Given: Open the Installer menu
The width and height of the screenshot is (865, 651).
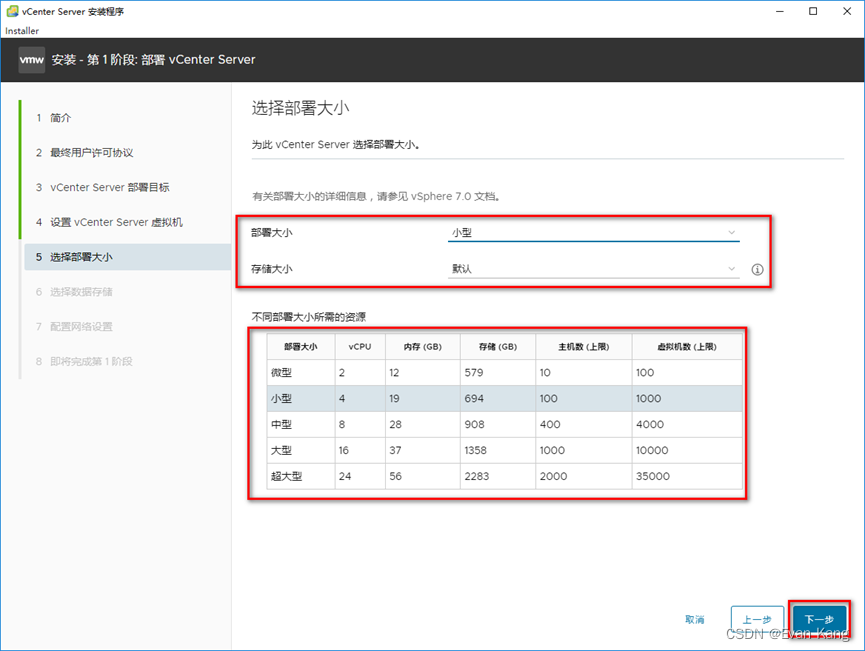Looking at the screenshot, I should (x=22, y=31).
